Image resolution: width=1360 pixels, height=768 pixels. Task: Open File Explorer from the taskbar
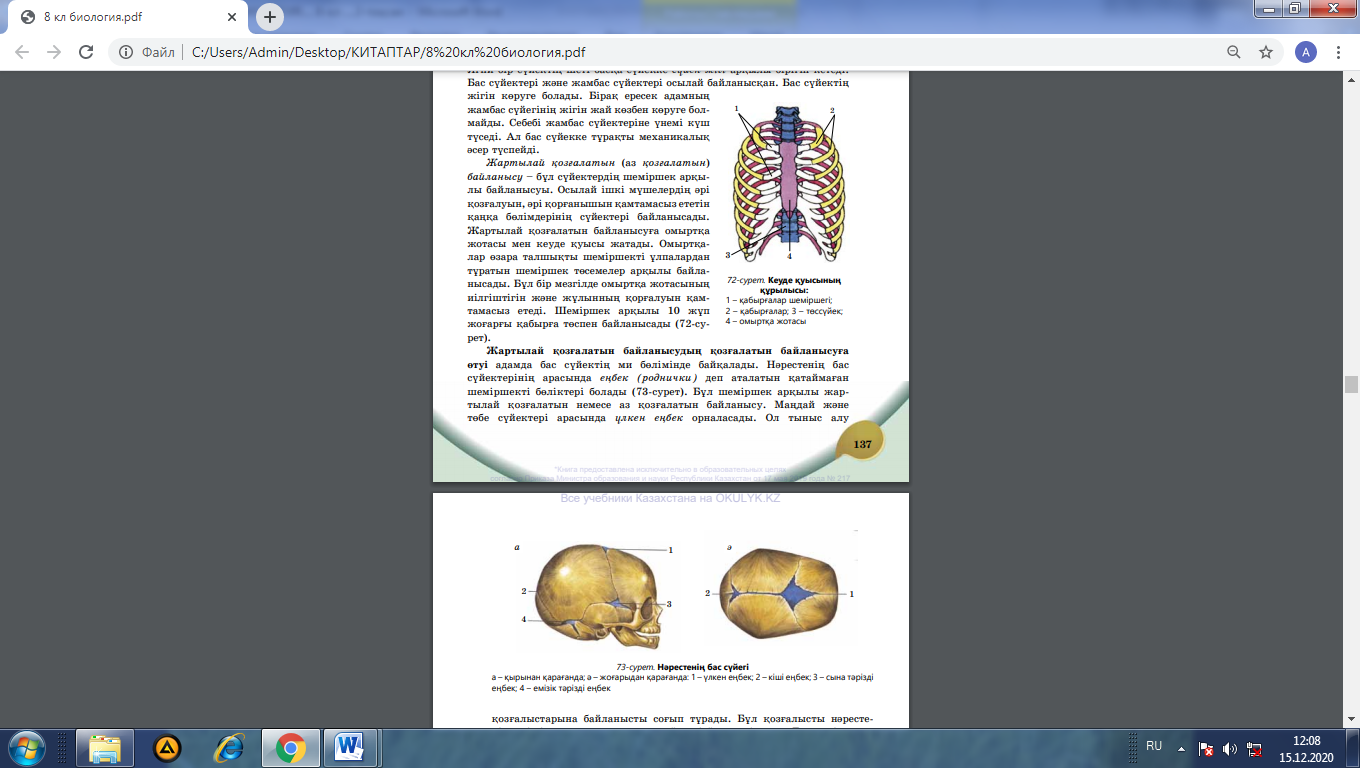105,748
